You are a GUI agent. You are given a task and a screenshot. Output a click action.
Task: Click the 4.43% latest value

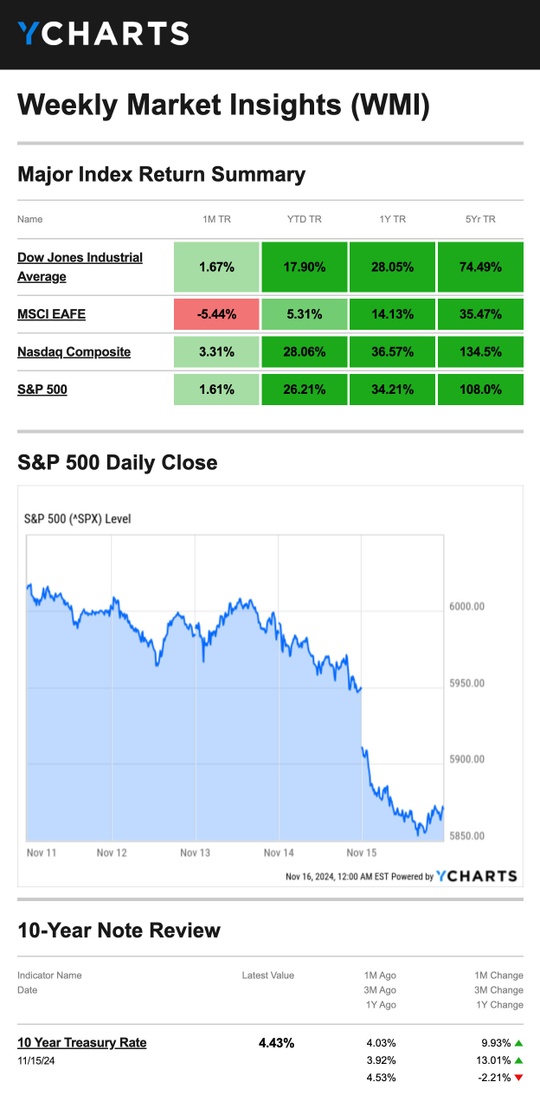276,1043
